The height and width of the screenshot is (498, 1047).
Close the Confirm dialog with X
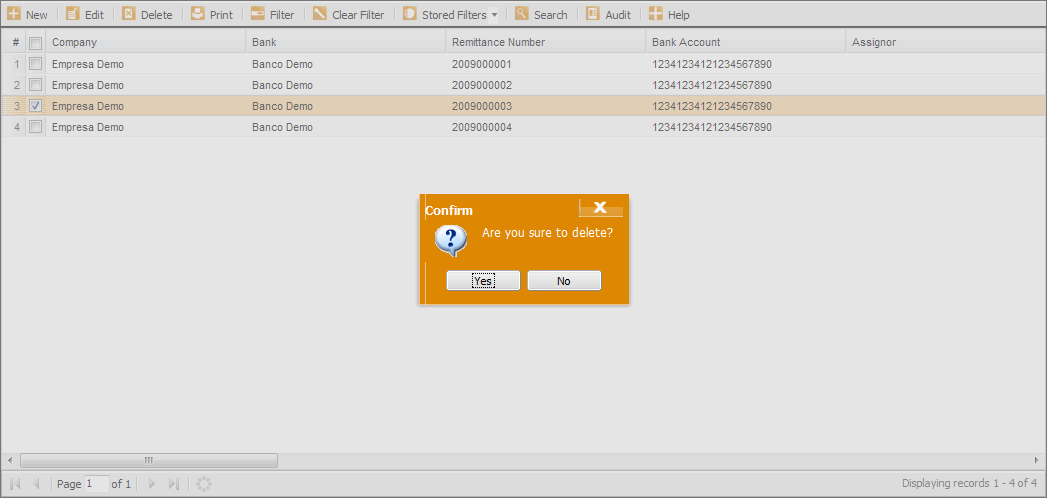tap(600, 207)
